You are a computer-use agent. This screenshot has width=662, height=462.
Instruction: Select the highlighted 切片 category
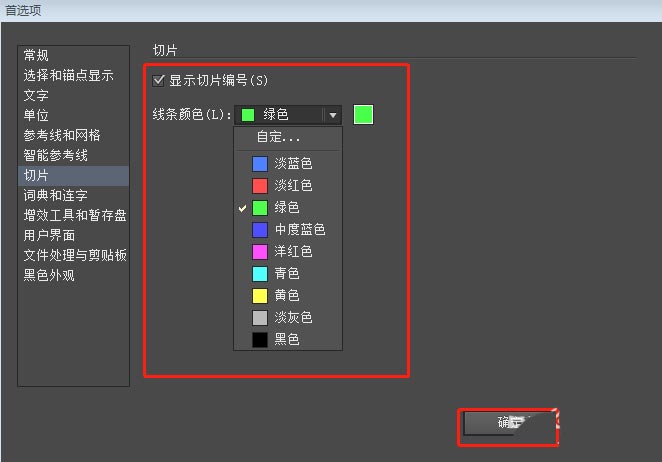coord(73,175)
